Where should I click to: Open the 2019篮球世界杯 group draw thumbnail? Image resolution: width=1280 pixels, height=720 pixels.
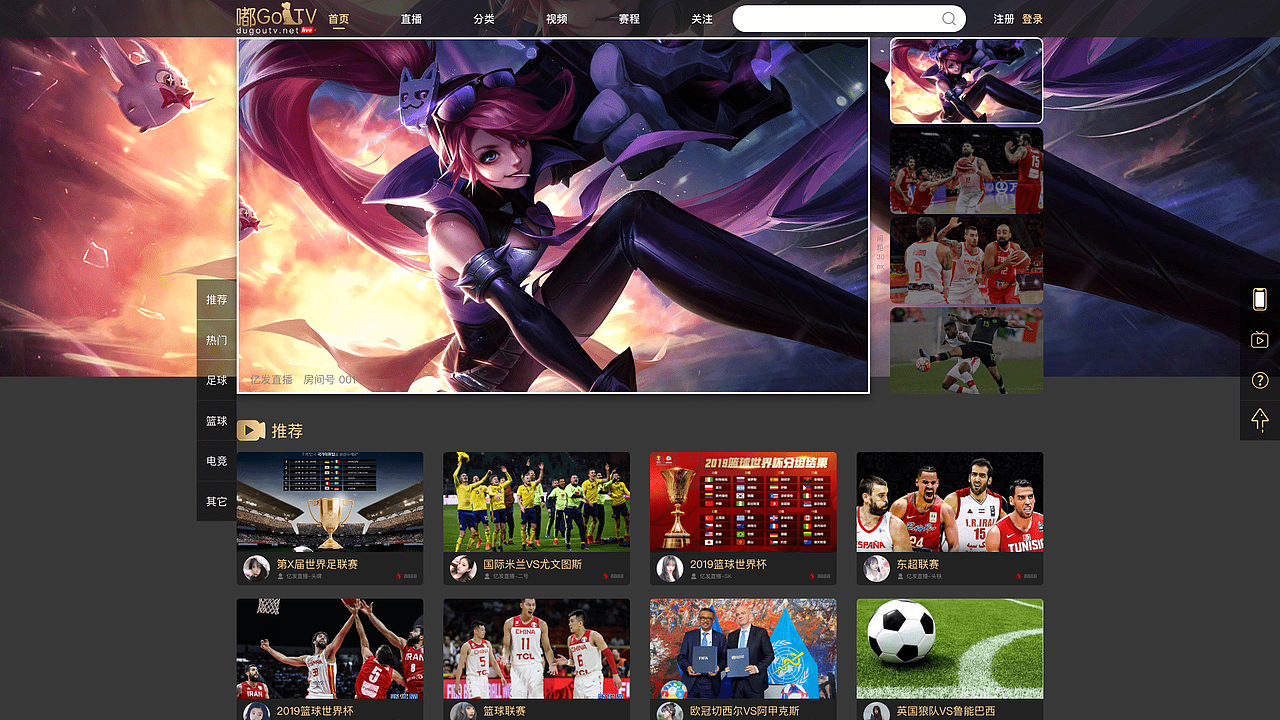point(743,501)
